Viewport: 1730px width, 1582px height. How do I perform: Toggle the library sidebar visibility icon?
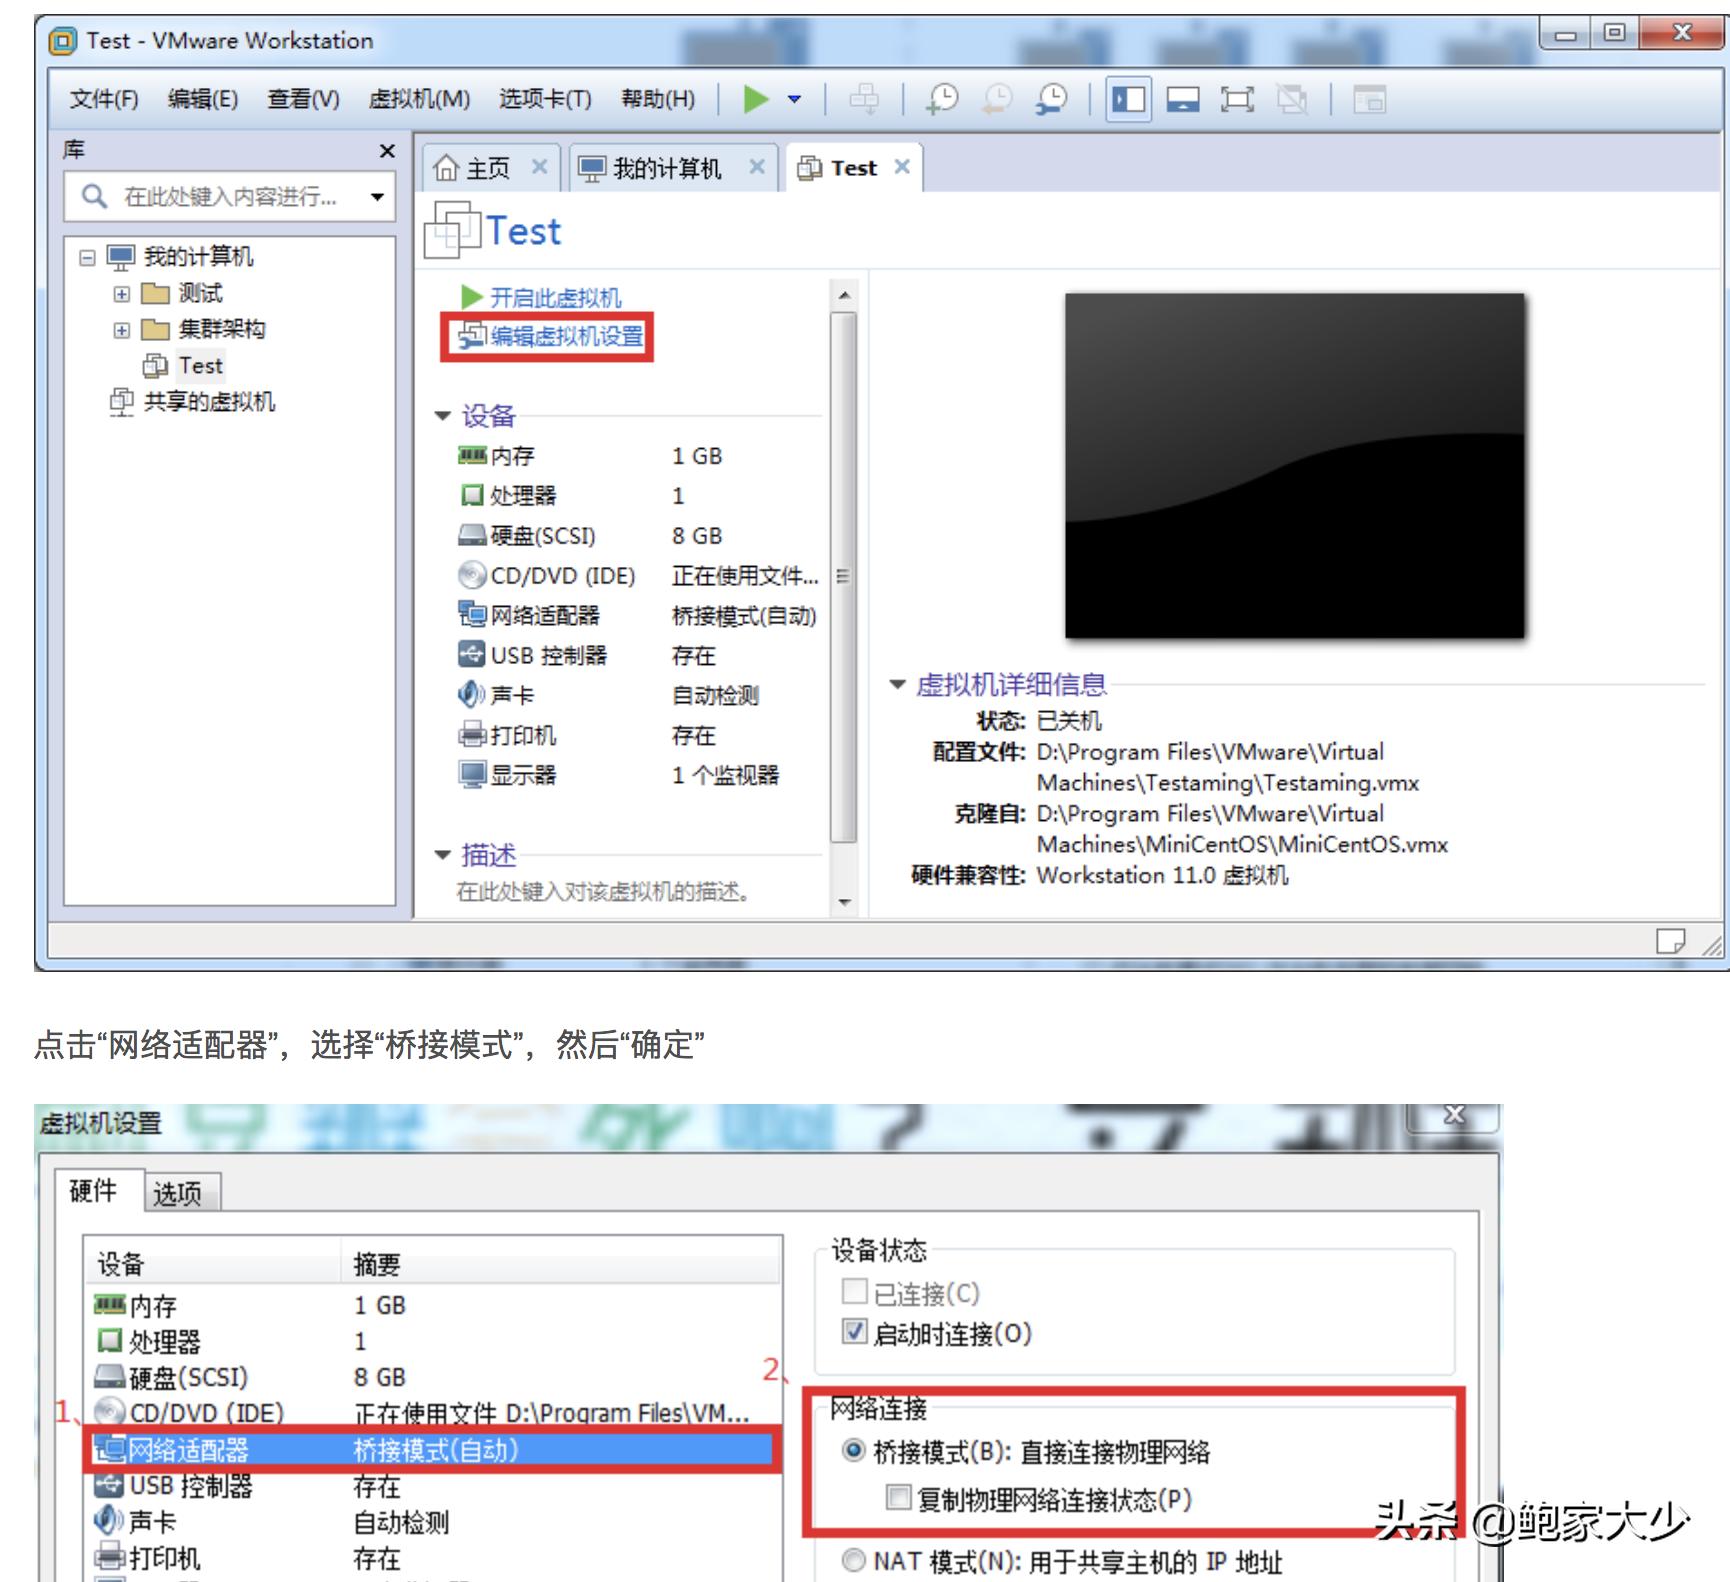coord(1128,100)
